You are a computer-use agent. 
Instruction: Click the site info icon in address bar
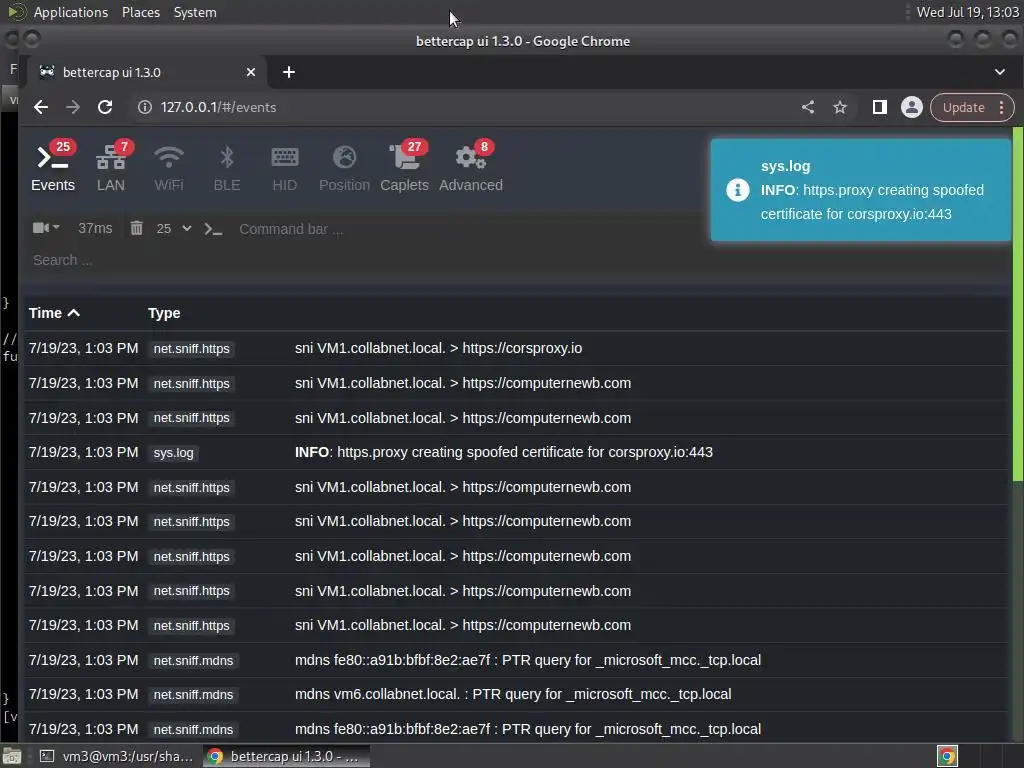pyautogui.click(x=145, y=107)
